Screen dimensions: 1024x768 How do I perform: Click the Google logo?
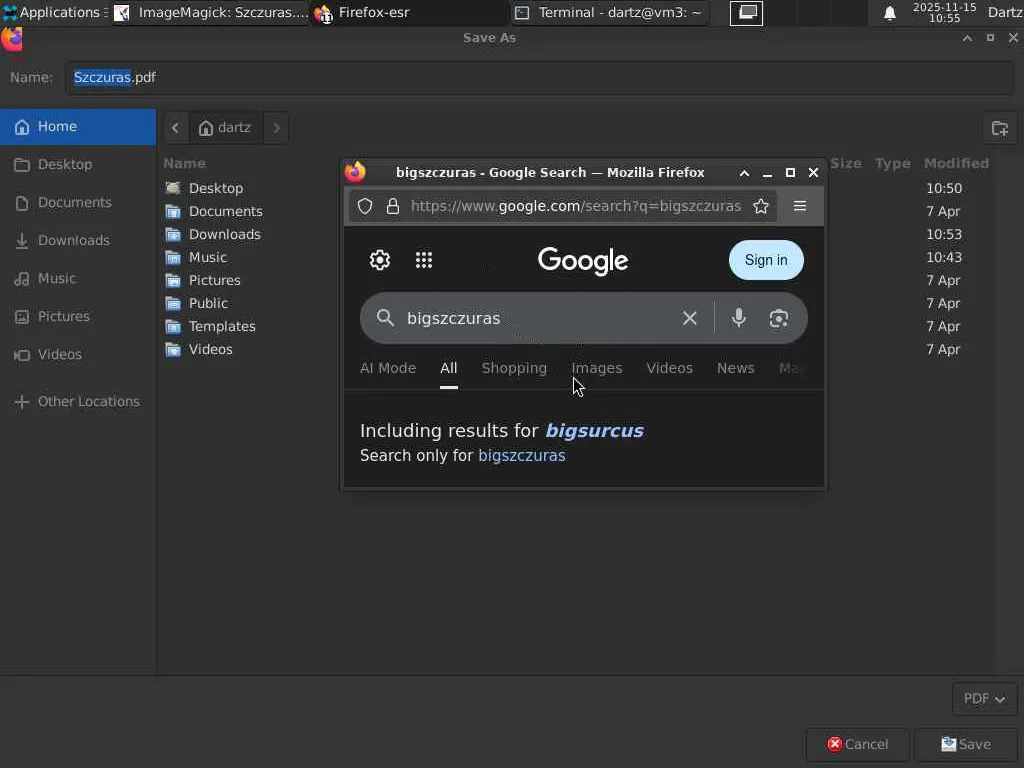(583, 261)
